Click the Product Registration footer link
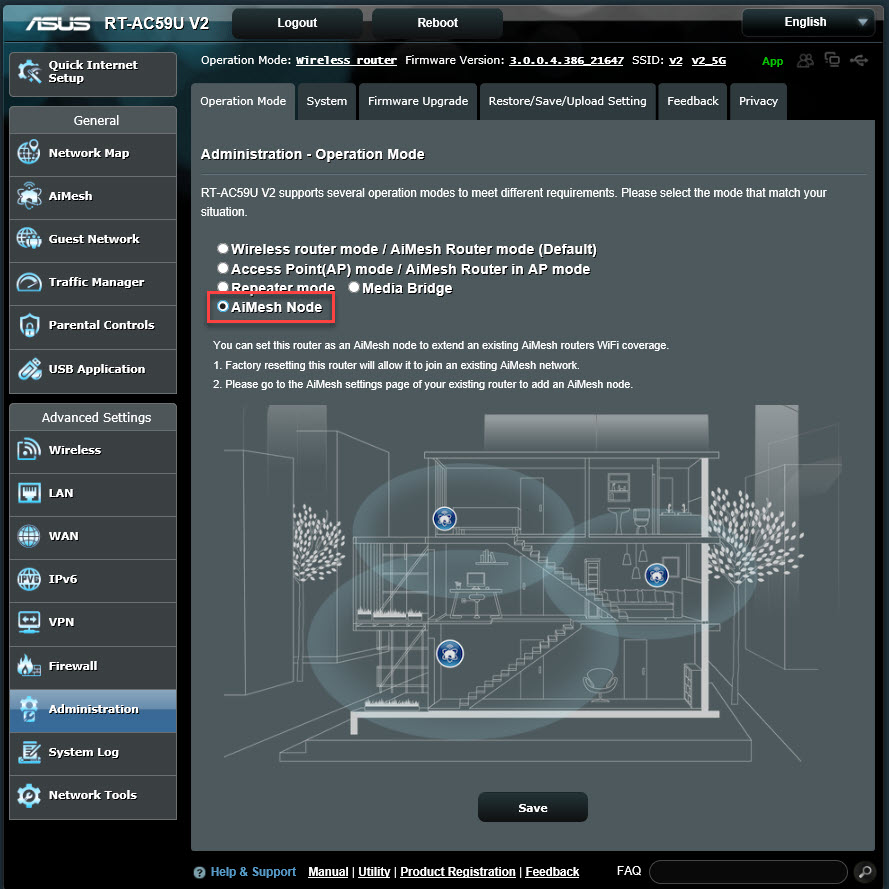The width and height of the screenshot is (889, 889). 458,871
